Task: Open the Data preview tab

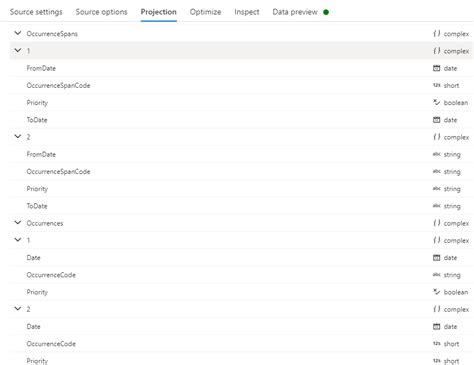Action: 295,12
